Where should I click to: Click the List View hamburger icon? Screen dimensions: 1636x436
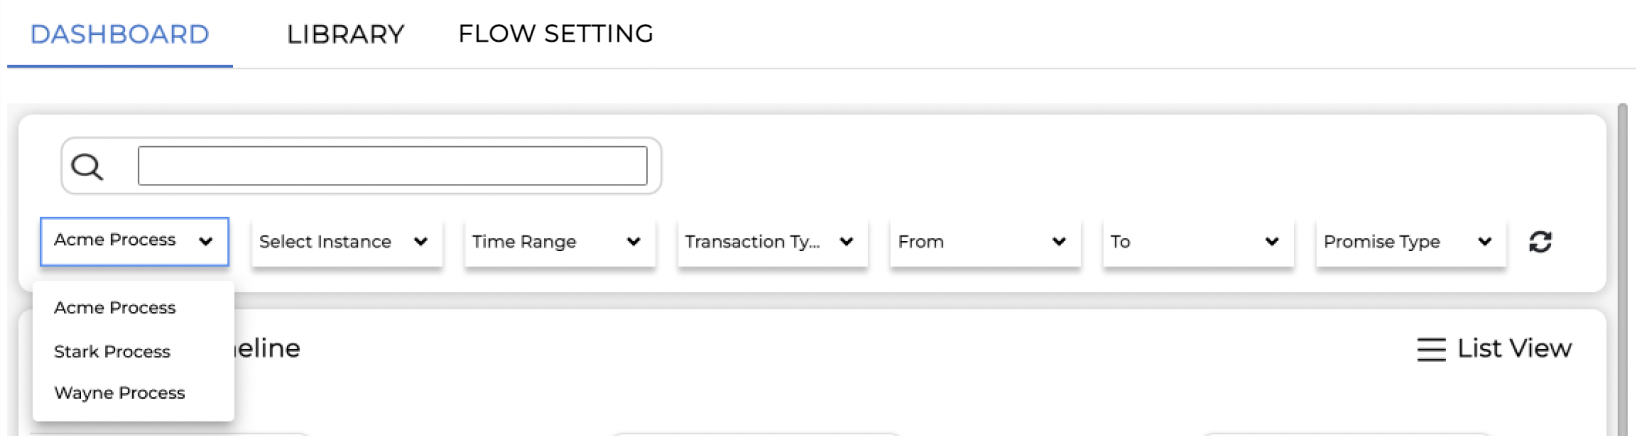[1431, 349]
